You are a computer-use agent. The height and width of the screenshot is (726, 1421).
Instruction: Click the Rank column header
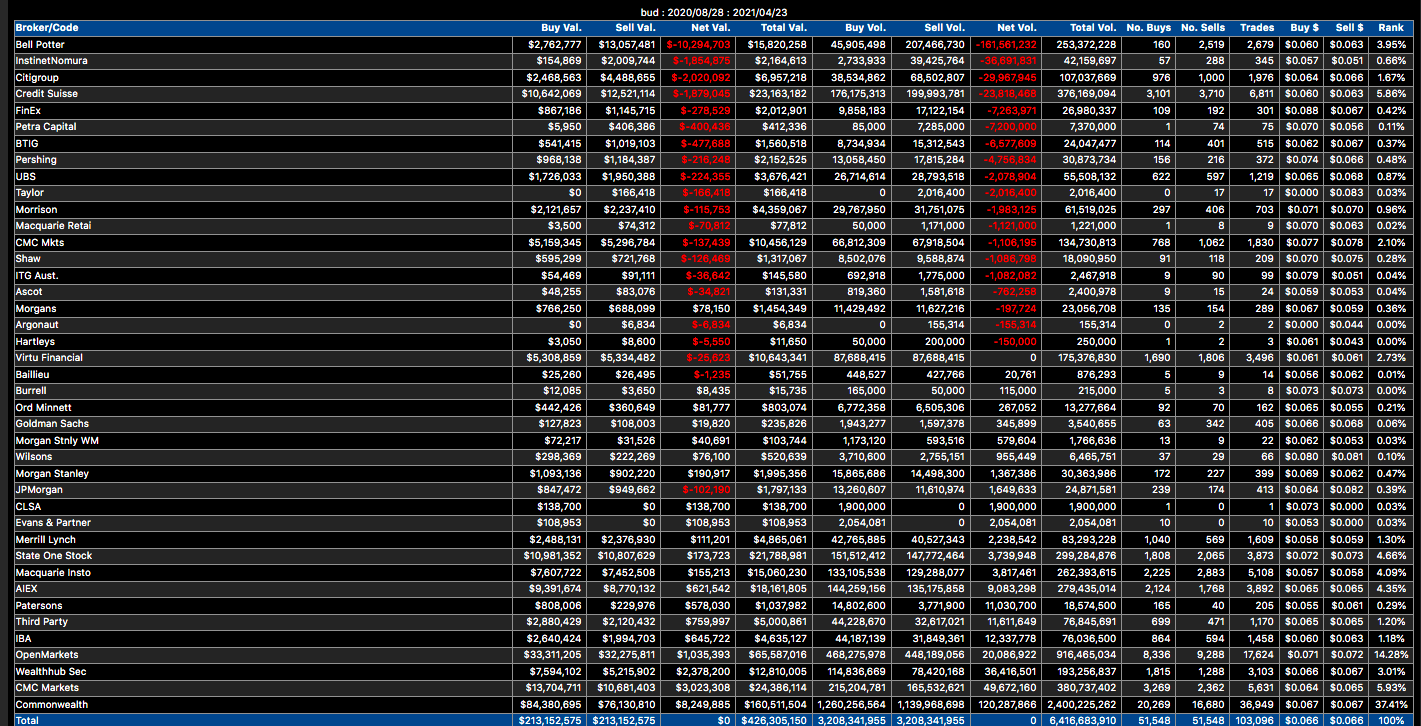(x=1391, y=28)
